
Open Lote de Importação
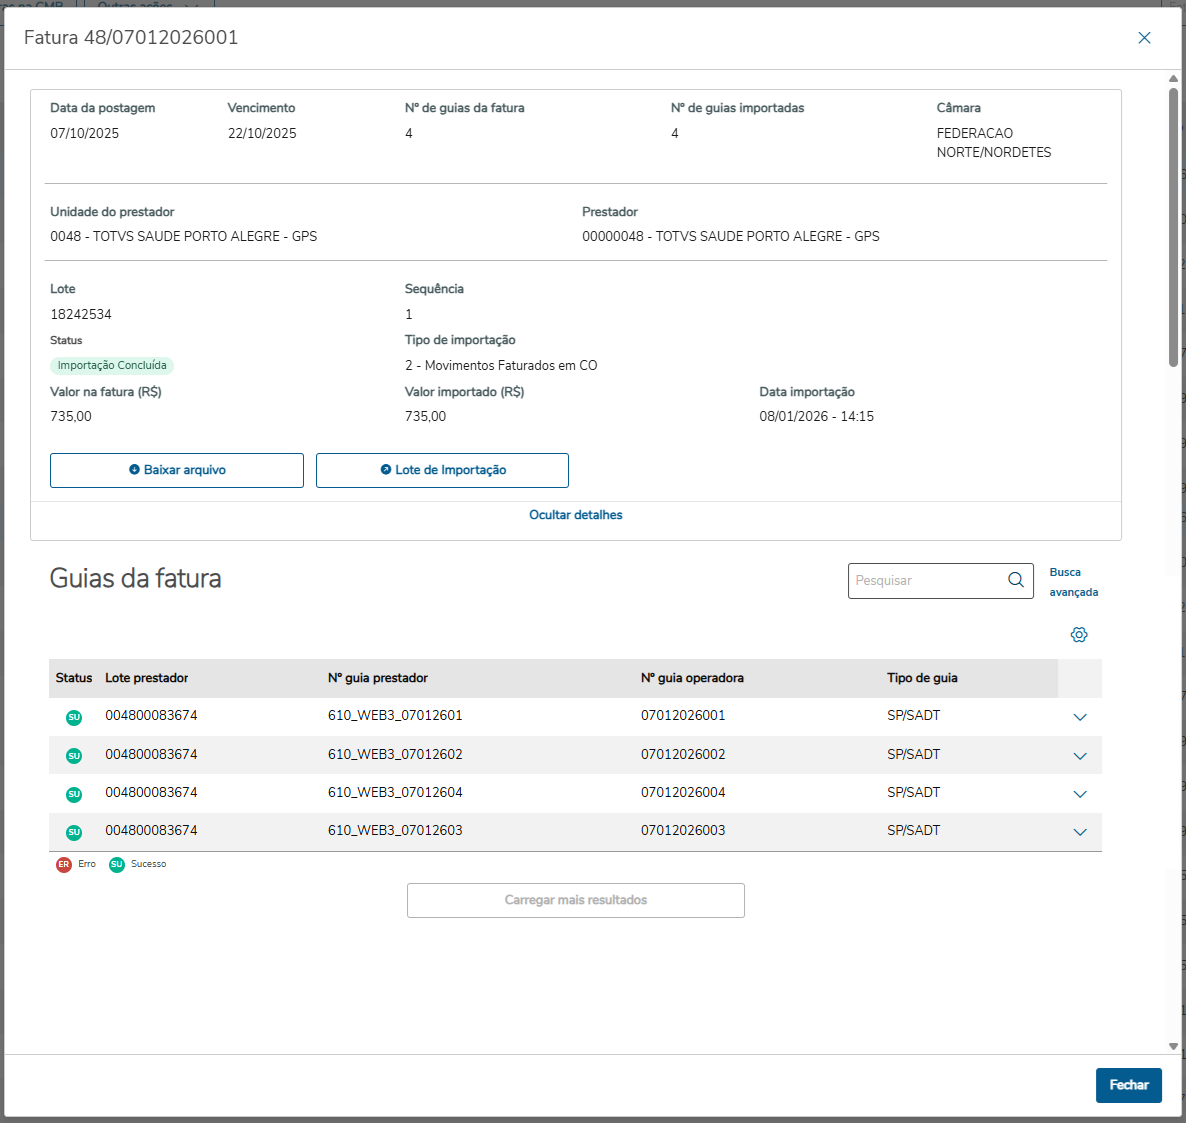click(442, 470)
